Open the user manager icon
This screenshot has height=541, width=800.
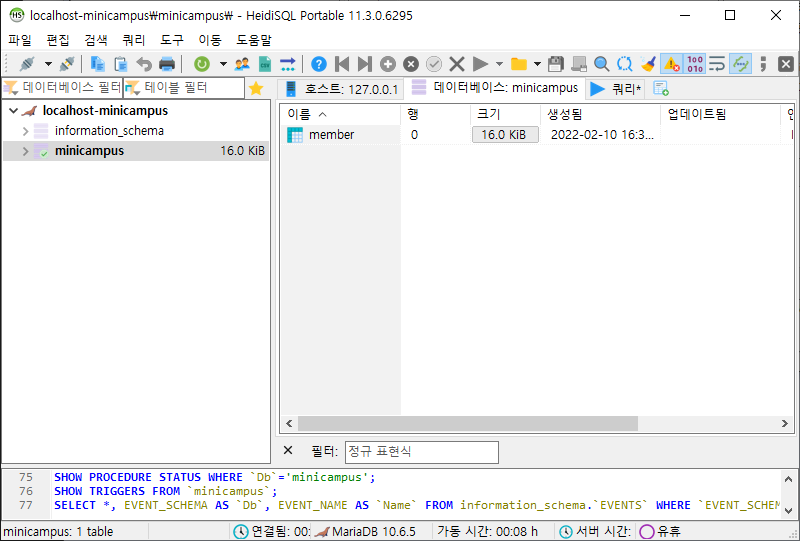point(242,64)
